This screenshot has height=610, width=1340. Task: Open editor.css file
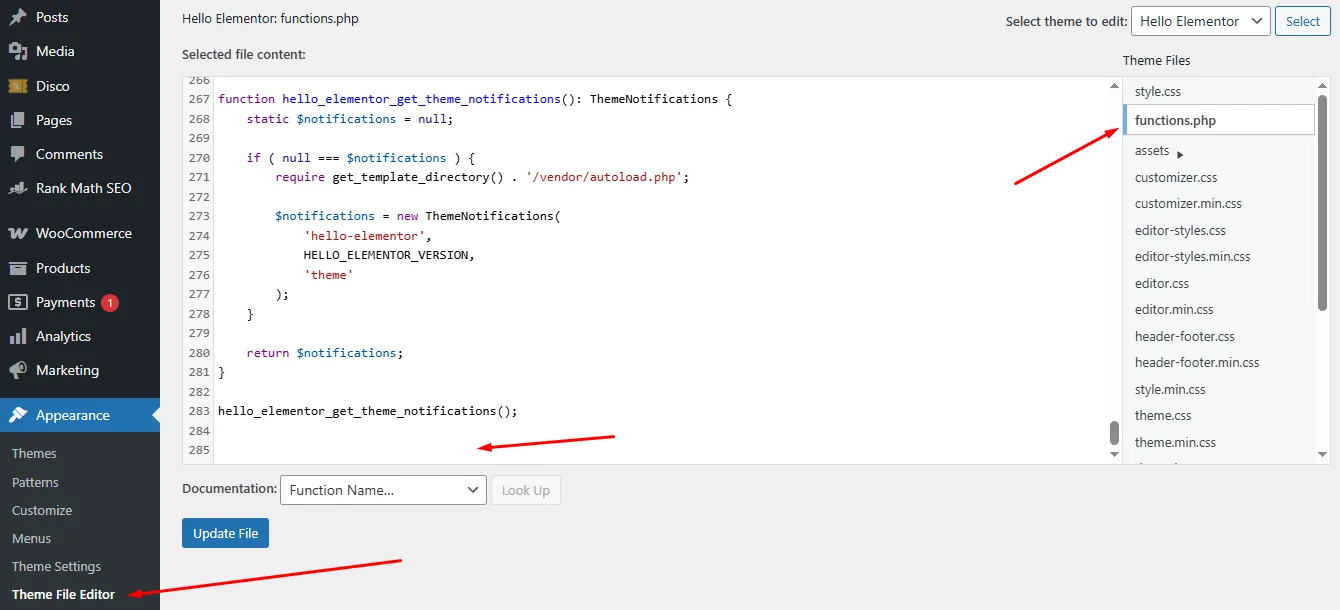tap(1162, 283)
